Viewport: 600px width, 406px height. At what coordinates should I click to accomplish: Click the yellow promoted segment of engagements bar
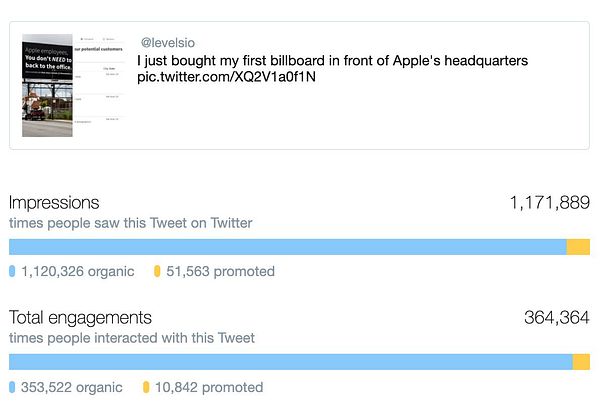point(581,362)
